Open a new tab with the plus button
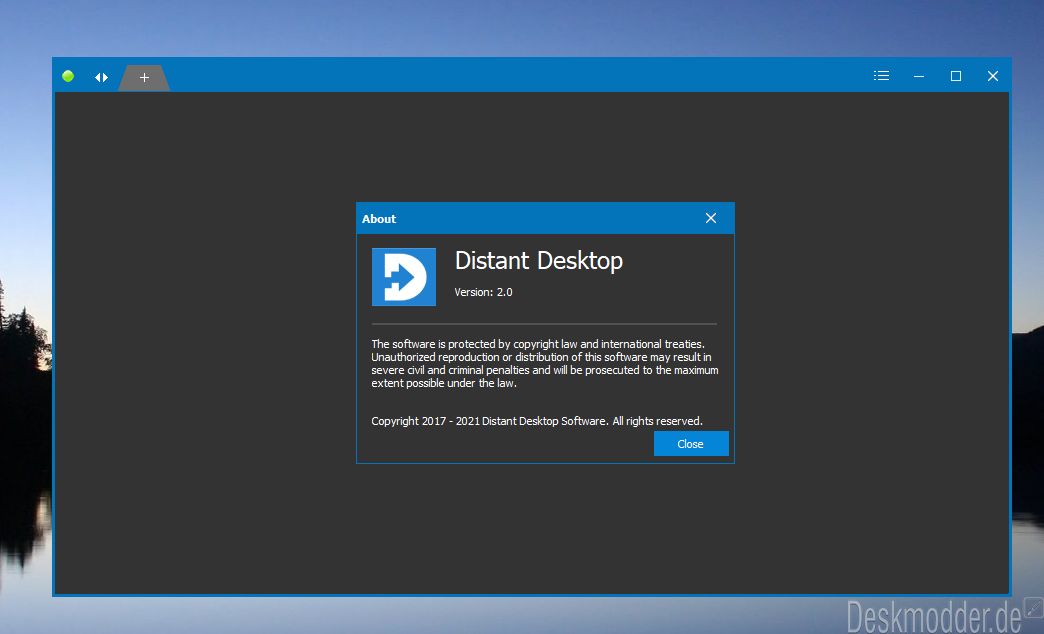 [x=144, y=78]
